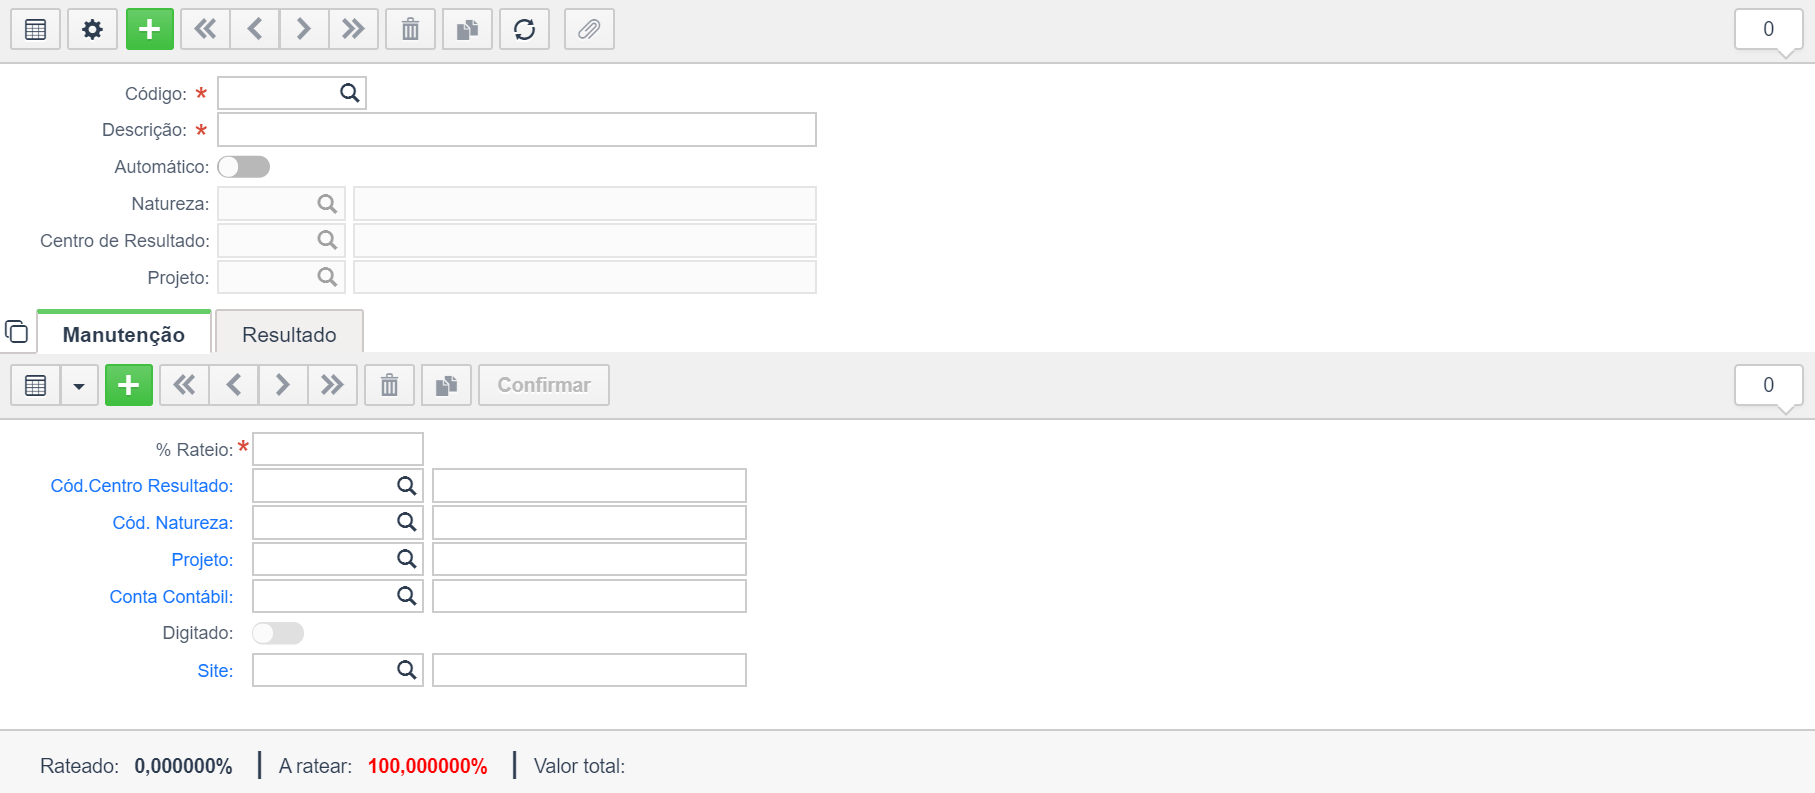The height and width of the screenshot is (793, 1815).
Task: Select the Manutenção tab
Action: coord(124,334)
